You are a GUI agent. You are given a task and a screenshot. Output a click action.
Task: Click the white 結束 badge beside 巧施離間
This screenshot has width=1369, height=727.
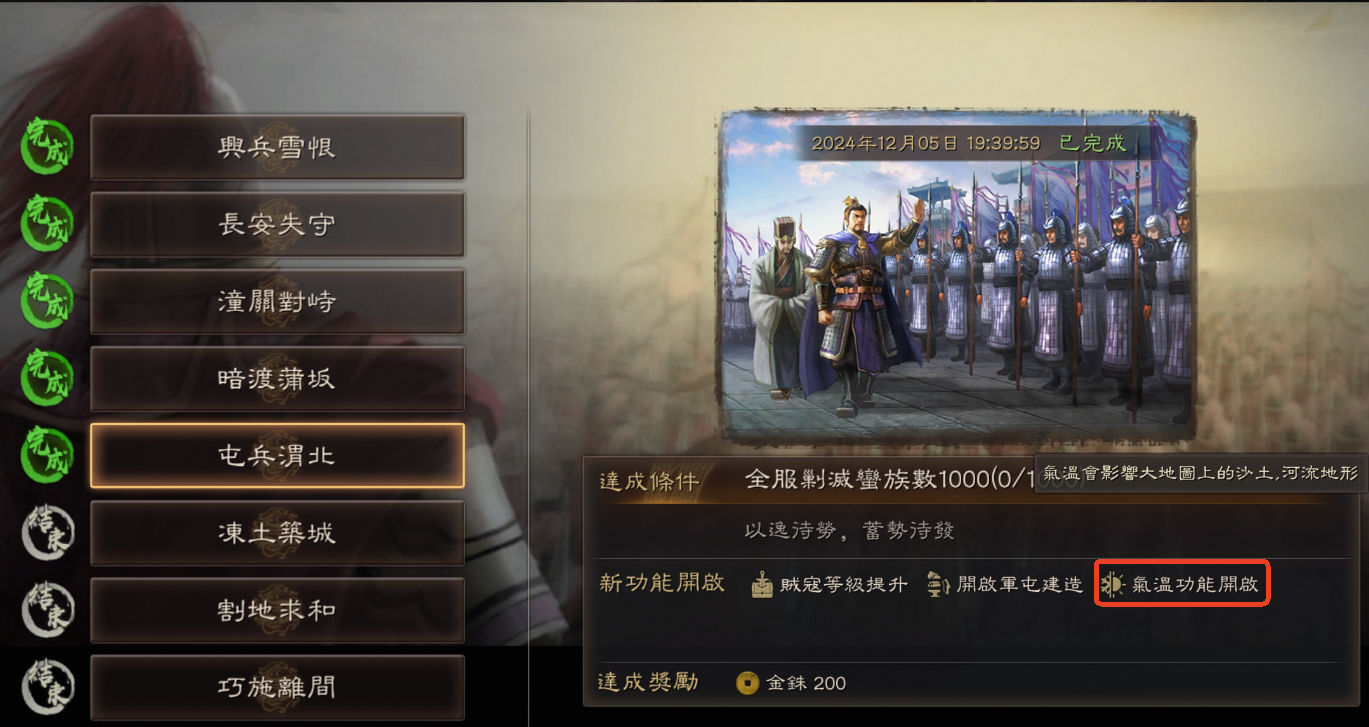click(47, 686)
